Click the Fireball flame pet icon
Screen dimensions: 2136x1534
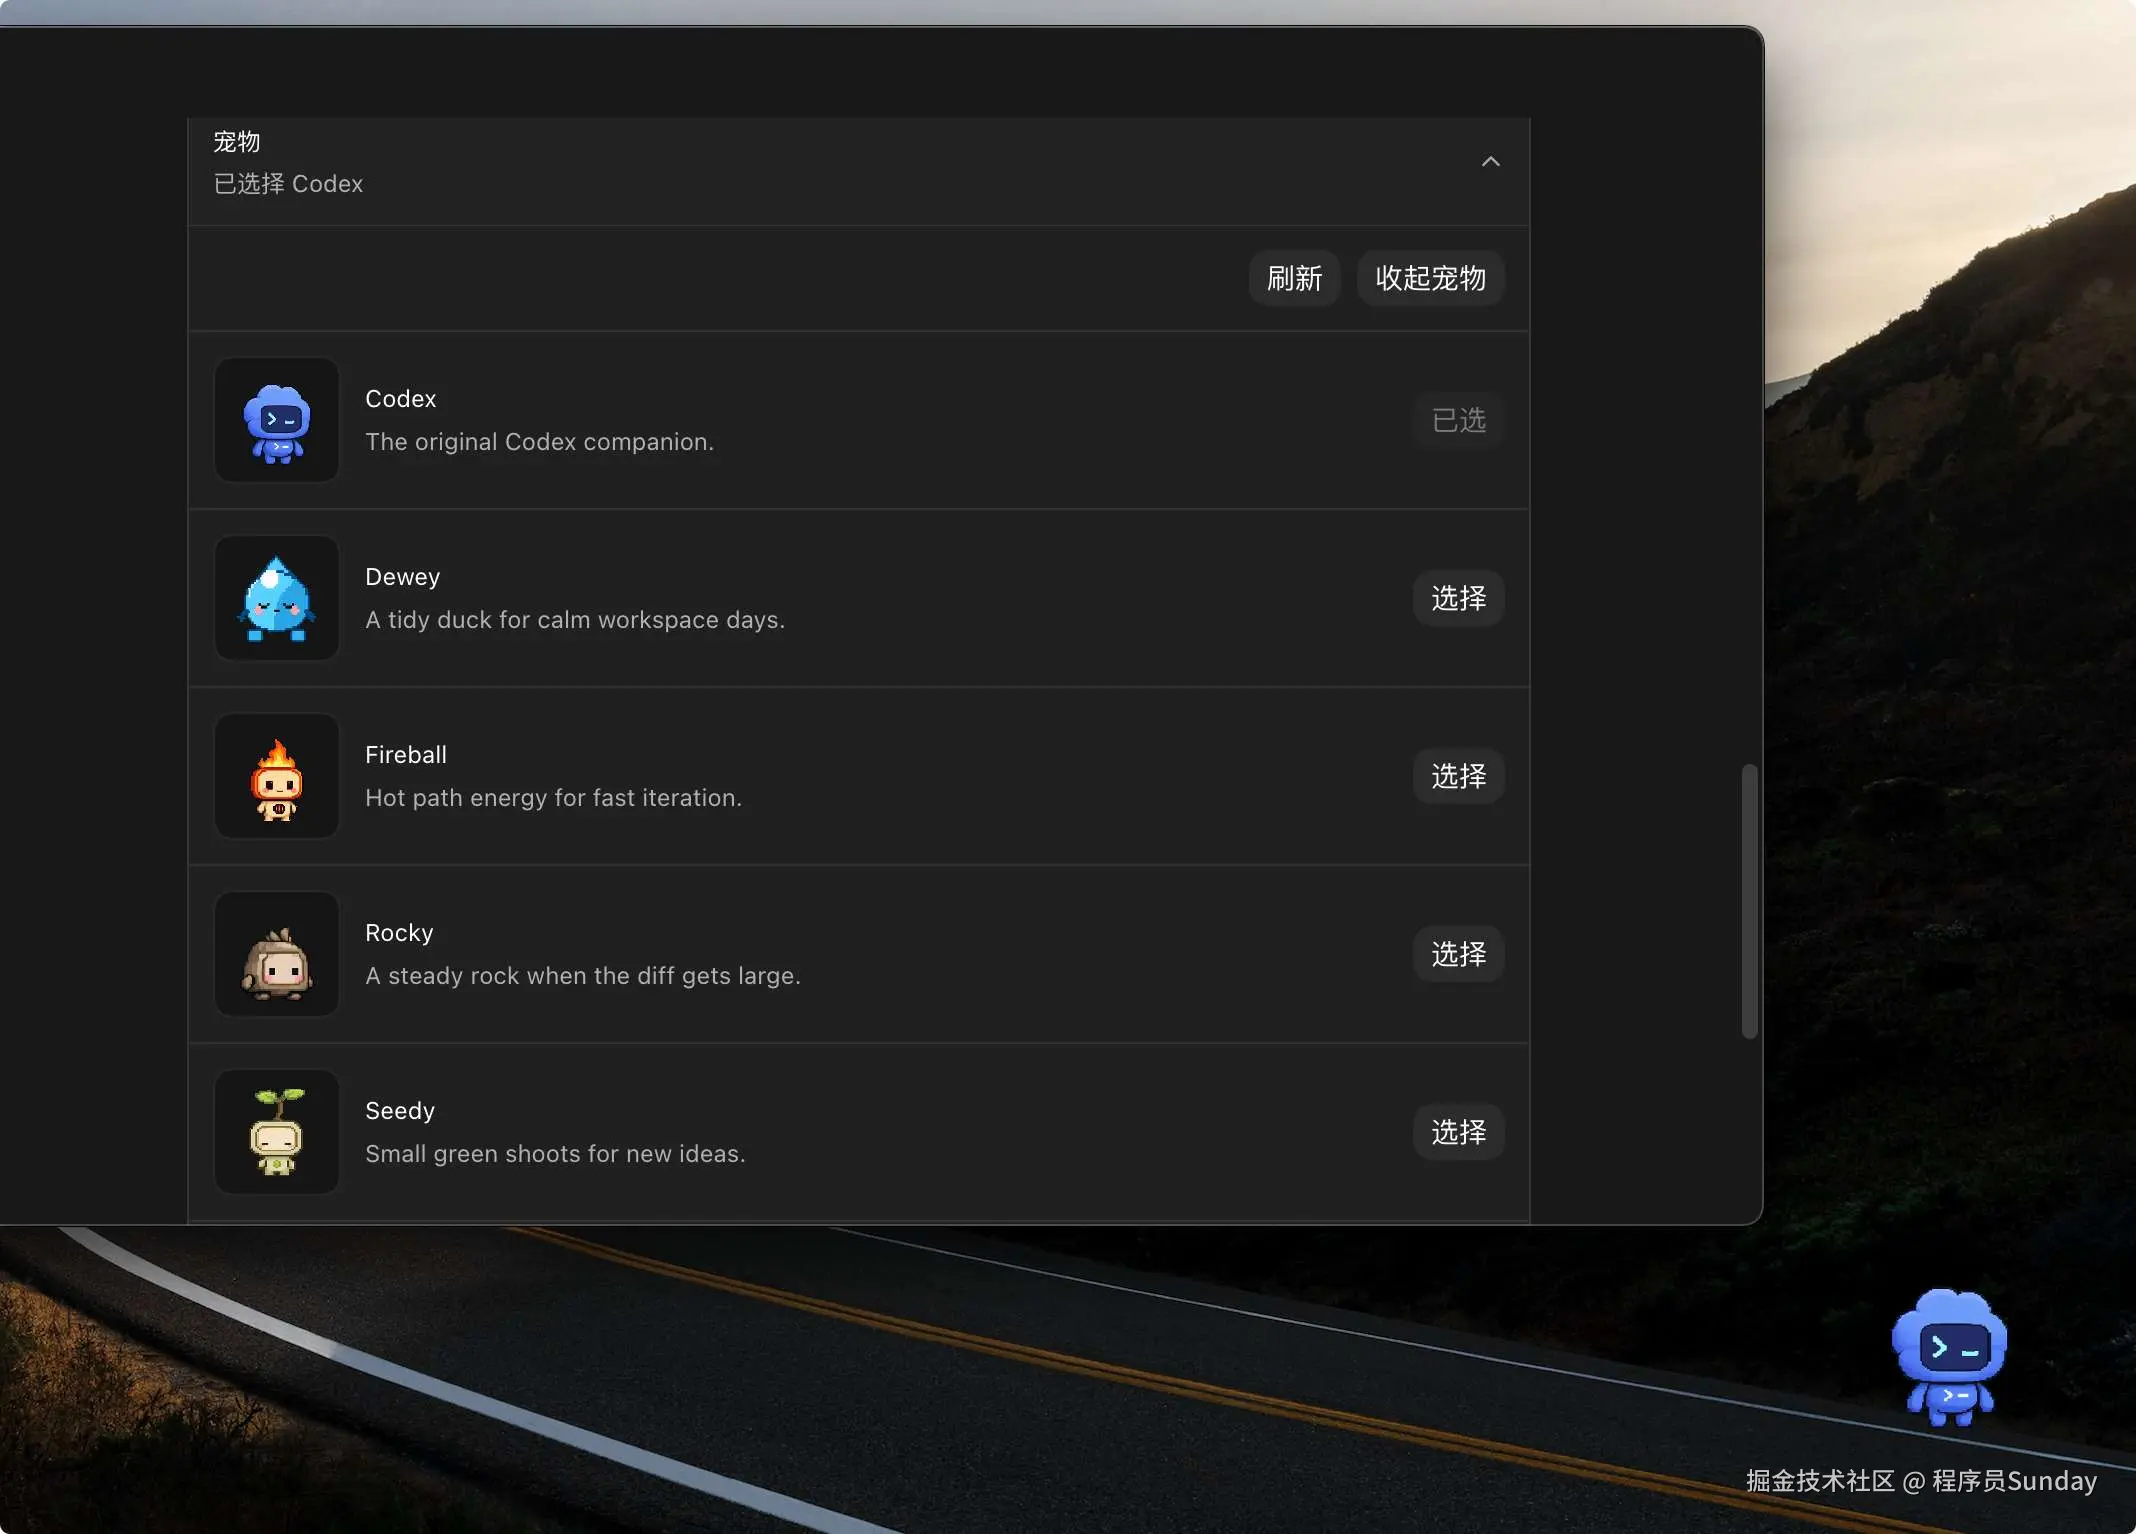click(x=277, y=776)
